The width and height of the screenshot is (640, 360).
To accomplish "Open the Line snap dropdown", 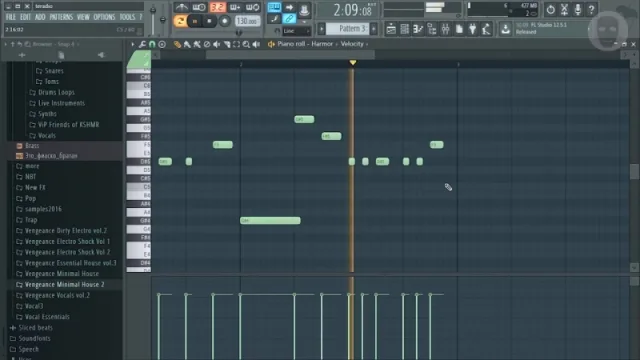I will [x=296, y=31].
